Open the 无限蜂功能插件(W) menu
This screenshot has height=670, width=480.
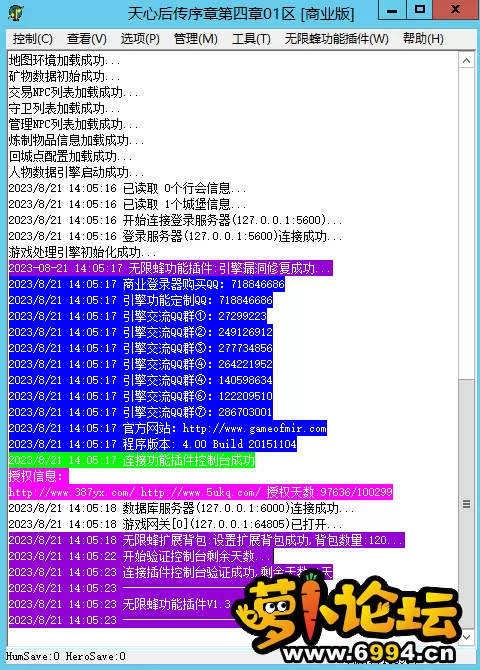pyautogui.click(x=336, y=39)
